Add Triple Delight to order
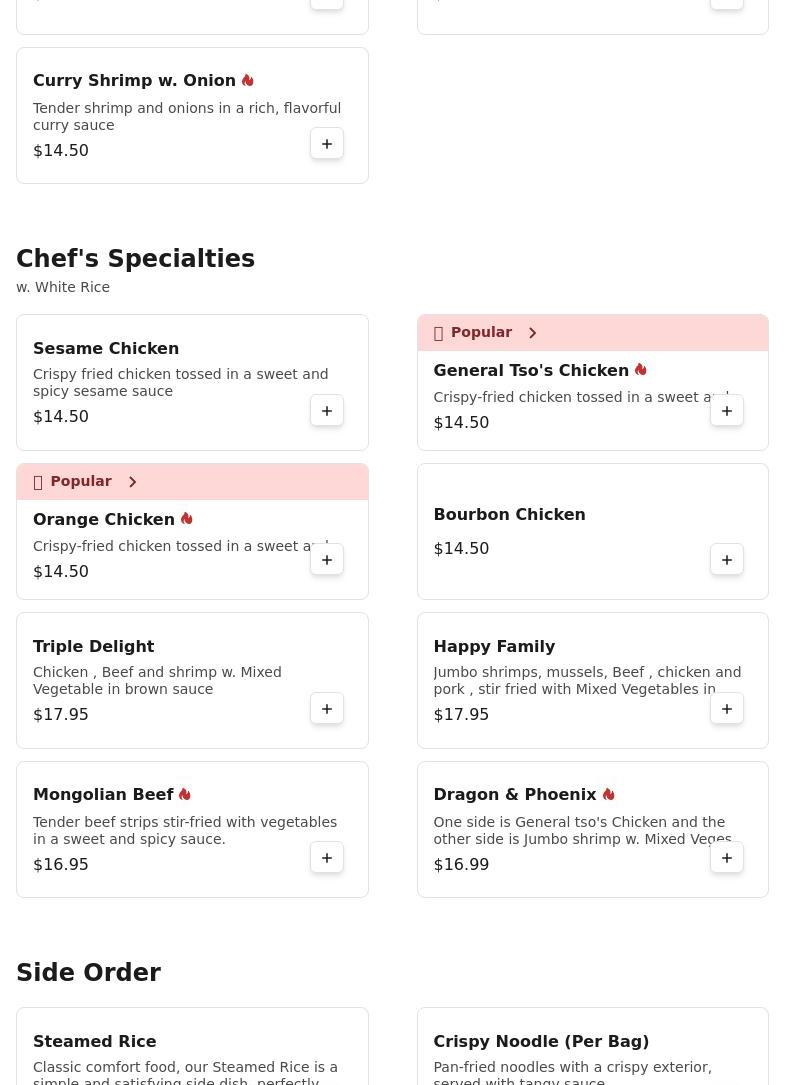Image resolution: width=785 pixels, height=1085 pixels. (327, 709)
